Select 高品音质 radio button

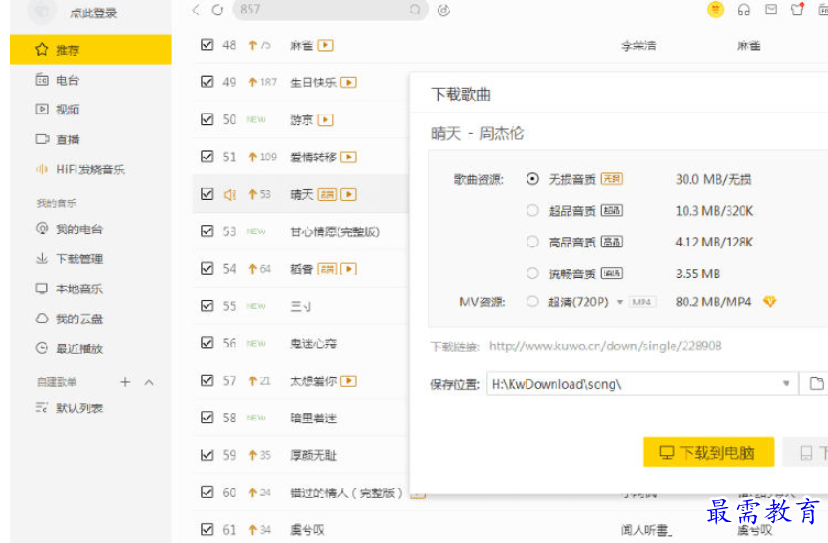coord(532,241)
